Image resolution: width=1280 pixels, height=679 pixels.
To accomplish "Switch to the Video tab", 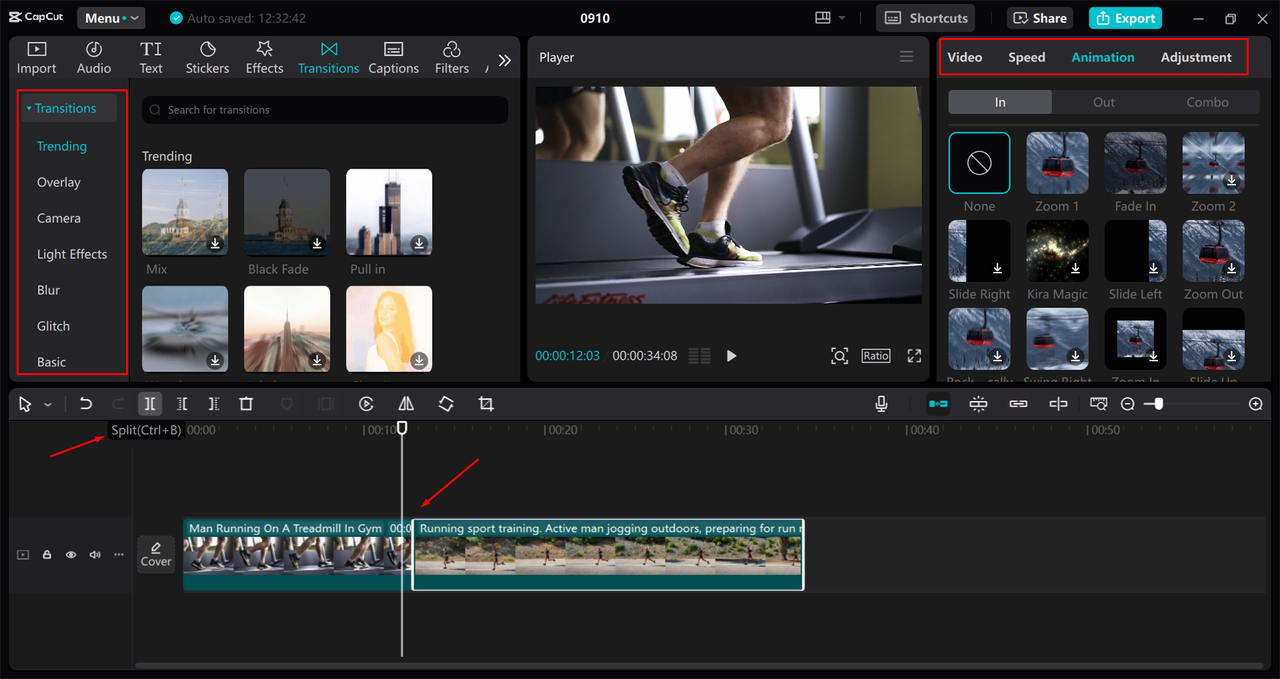I will 965,57.
